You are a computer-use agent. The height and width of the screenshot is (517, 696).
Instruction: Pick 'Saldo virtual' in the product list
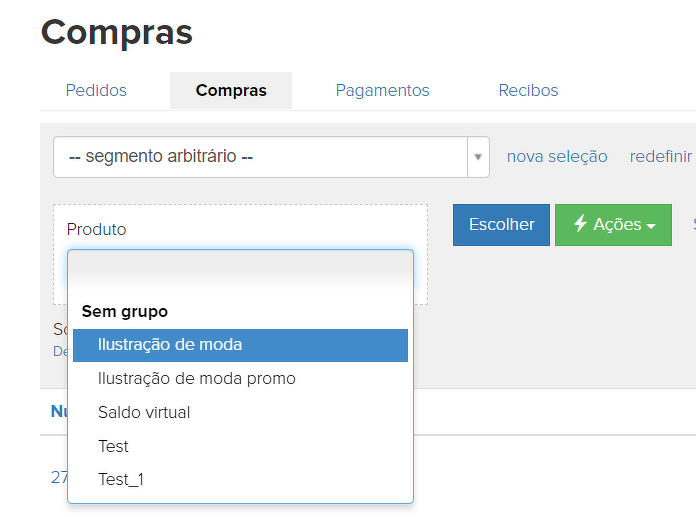(144, 412)
